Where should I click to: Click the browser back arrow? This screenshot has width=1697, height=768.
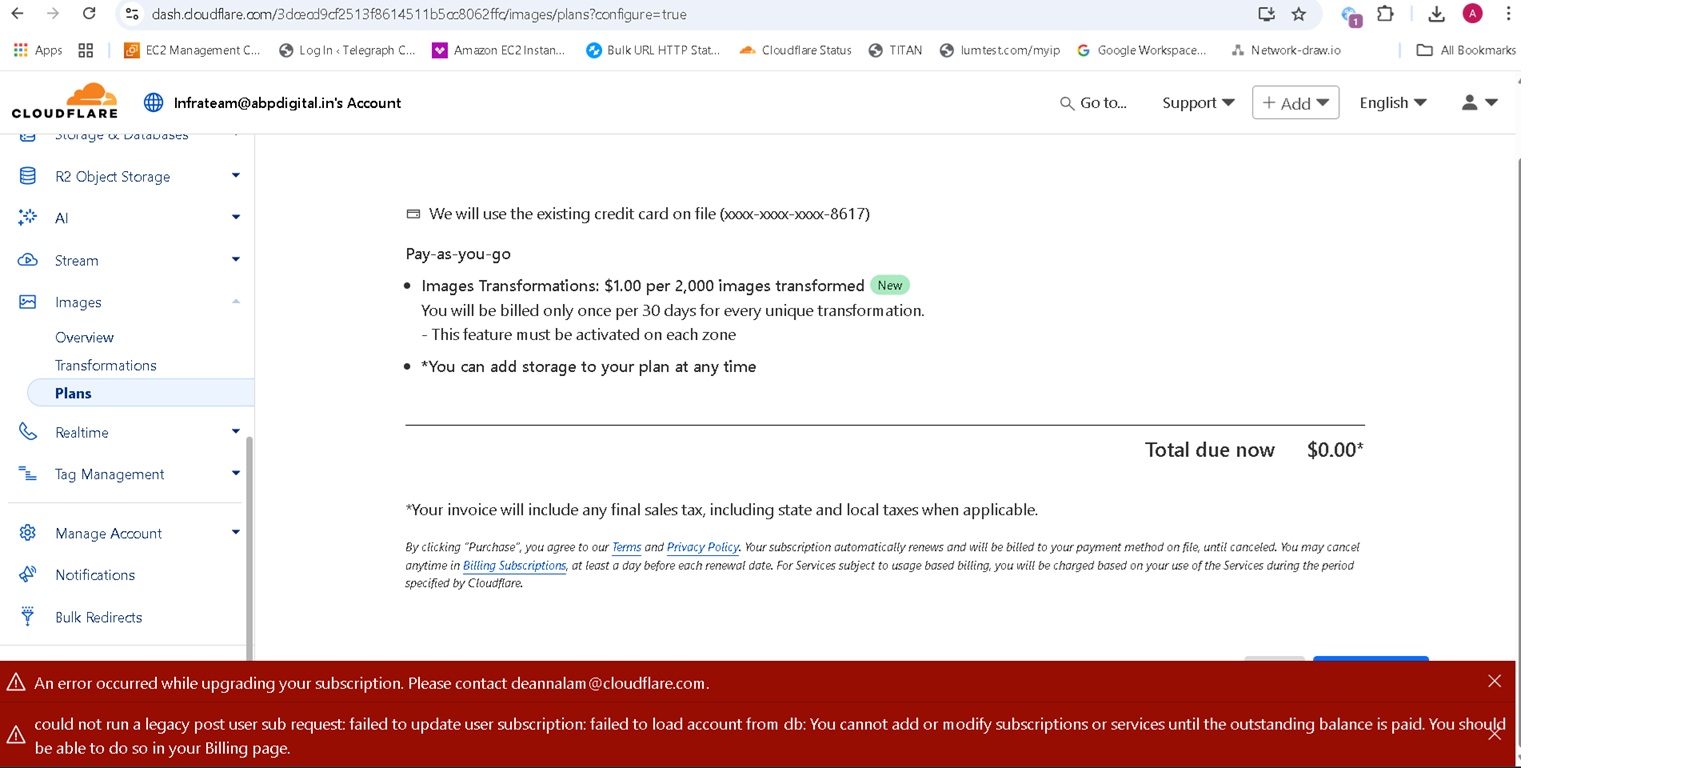pyautogui.click(x=17, y=14)
